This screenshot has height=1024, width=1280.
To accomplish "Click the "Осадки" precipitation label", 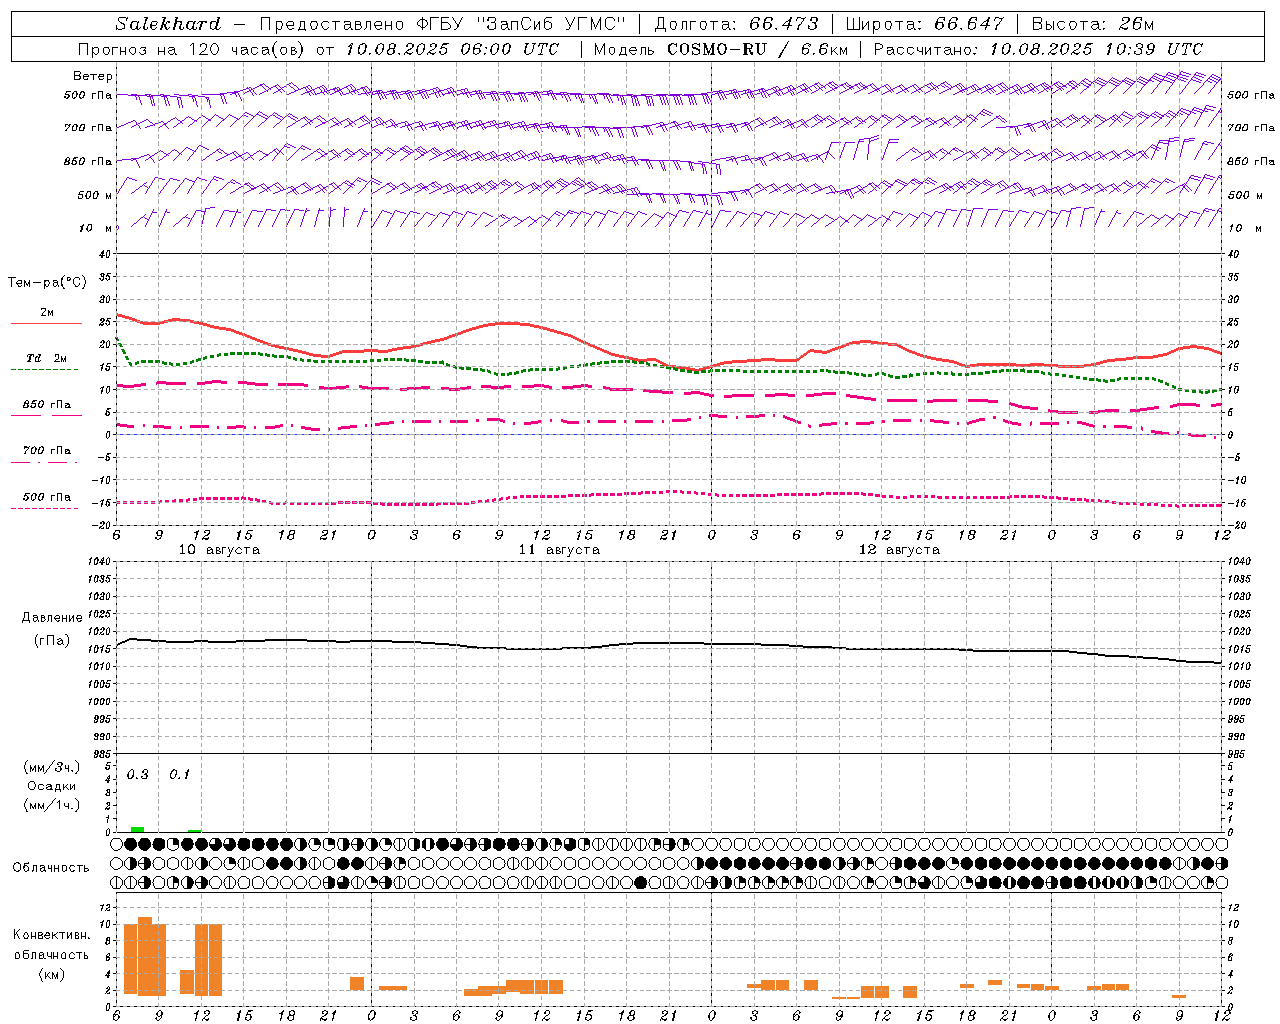I will pos(51,786).
